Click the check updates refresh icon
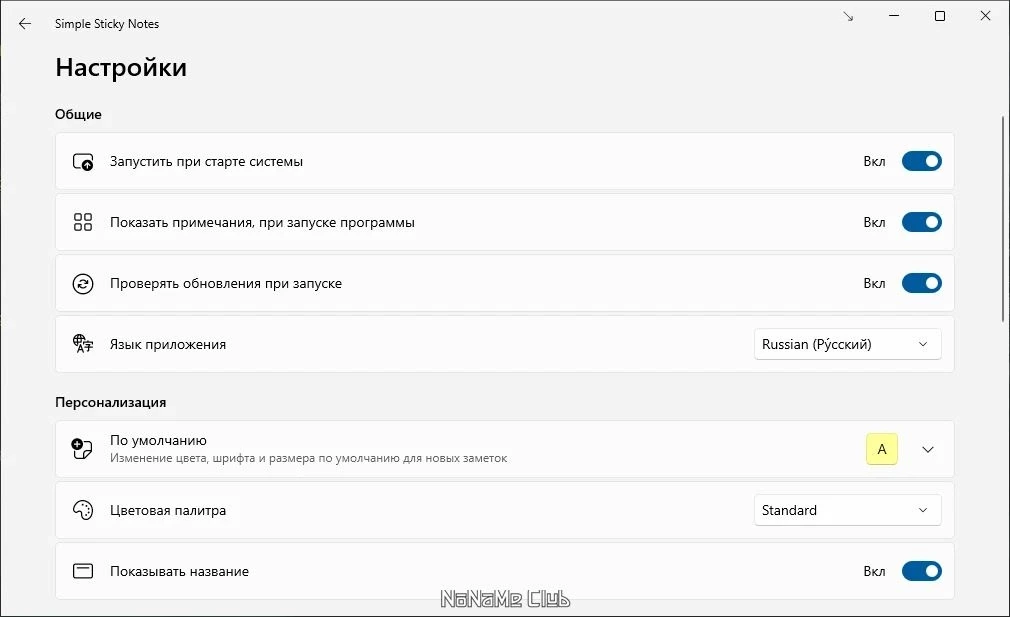Viewport: 1010px width, 617px height. tap(83, 283)
